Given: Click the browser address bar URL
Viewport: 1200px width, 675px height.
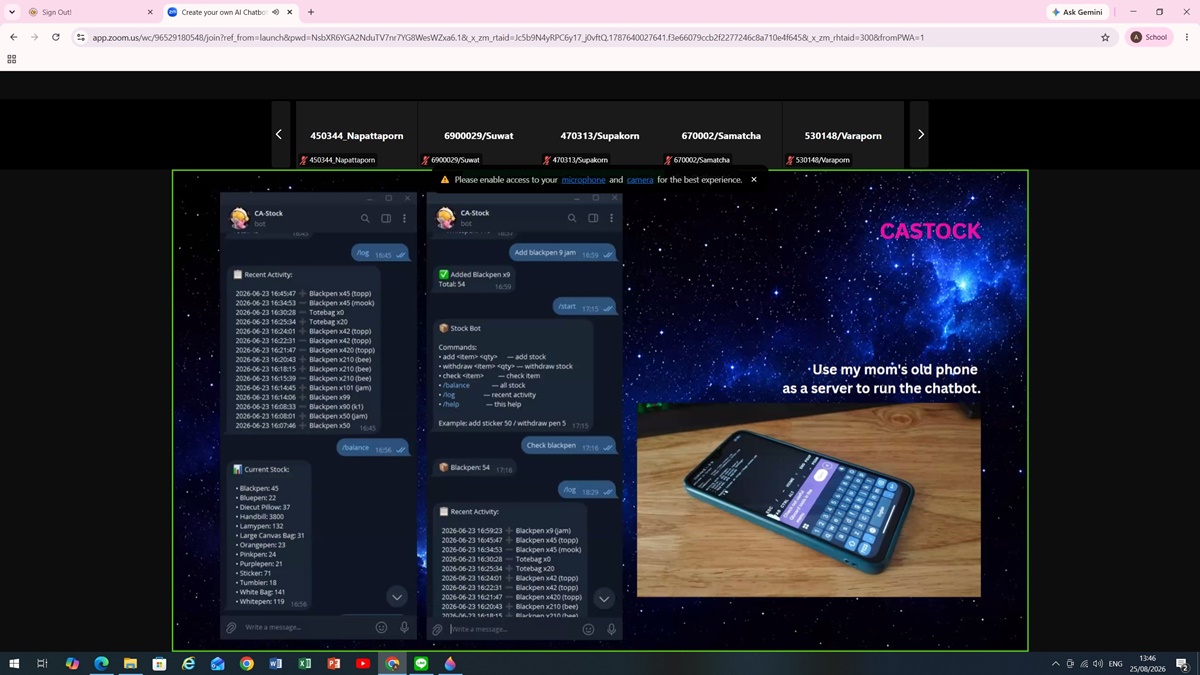Looking at the screenshot, I should 508,37.
